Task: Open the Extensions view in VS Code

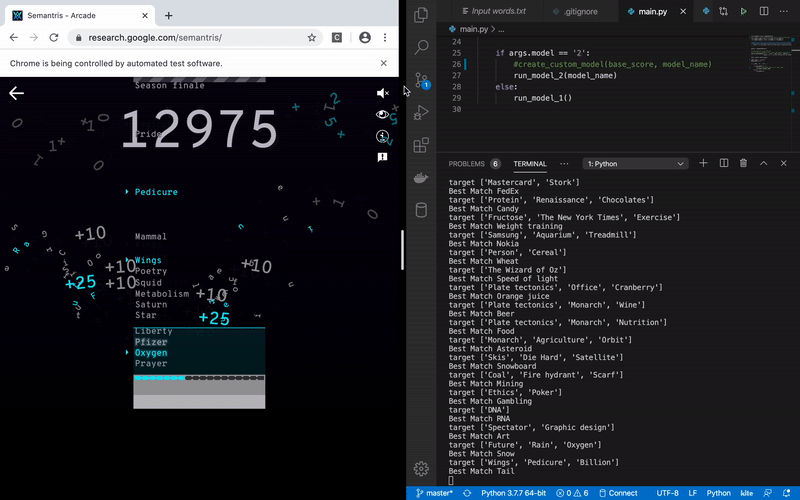Action: pyautogui.click(x=421, y=145)
